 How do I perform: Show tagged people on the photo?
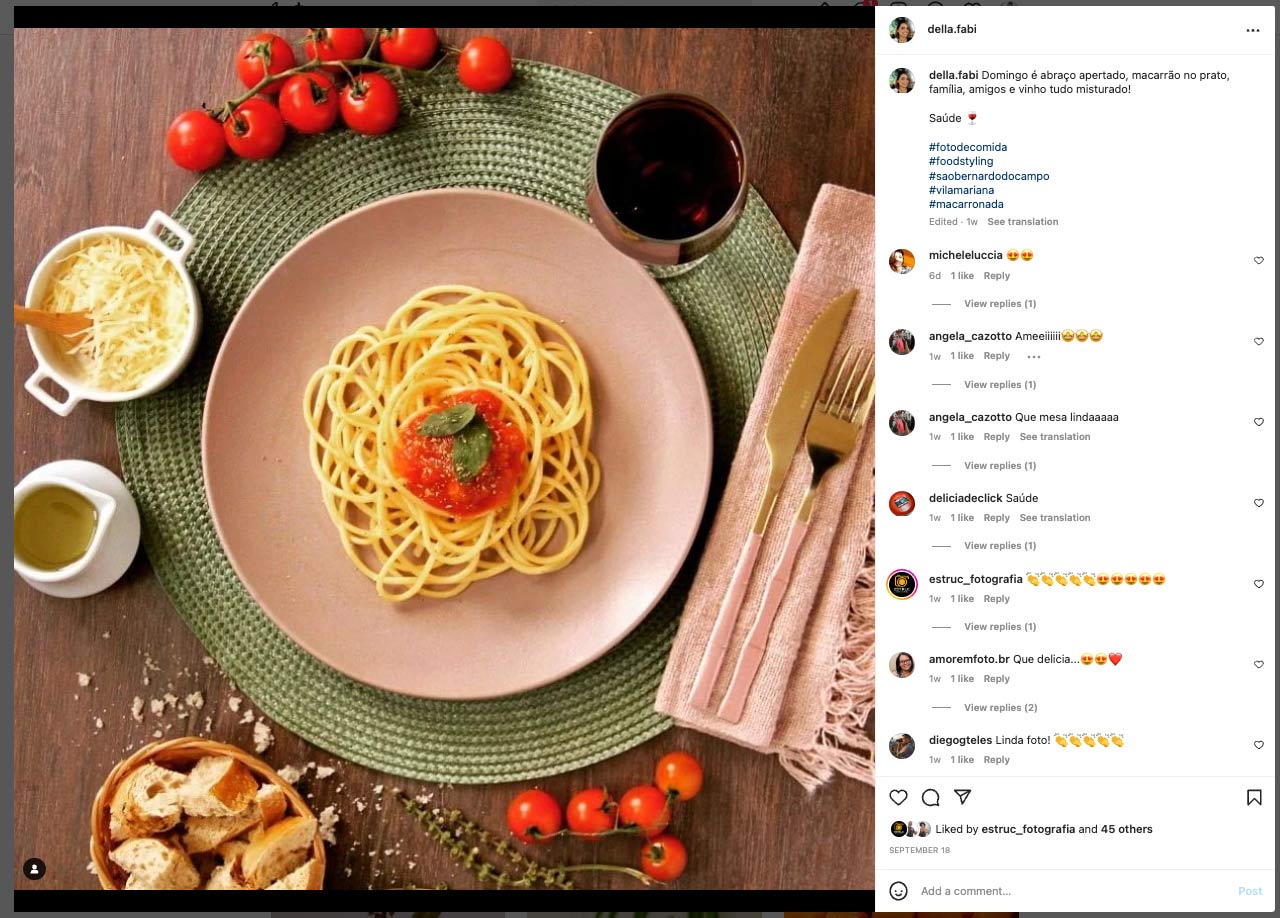(x=35, y=869)
